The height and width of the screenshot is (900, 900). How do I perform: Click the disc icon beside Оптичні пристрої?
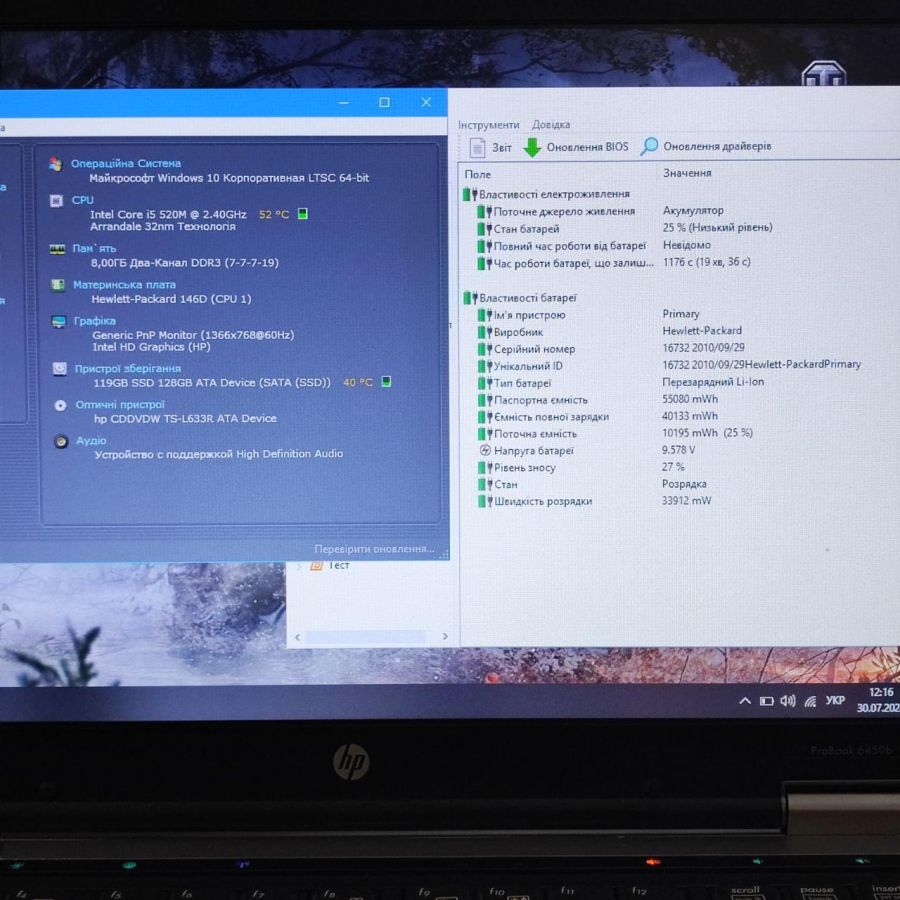tap(60, 405)
